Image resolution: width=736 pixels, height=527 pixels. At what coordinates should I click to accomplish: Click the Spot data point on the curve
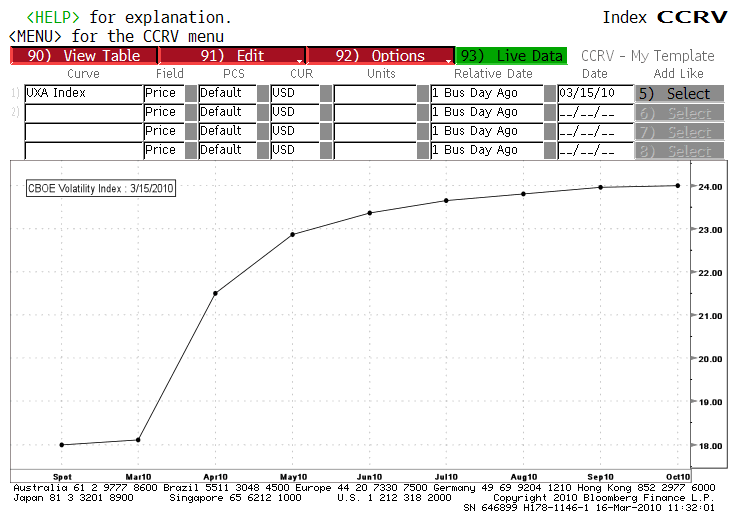[x=62, y=445]
